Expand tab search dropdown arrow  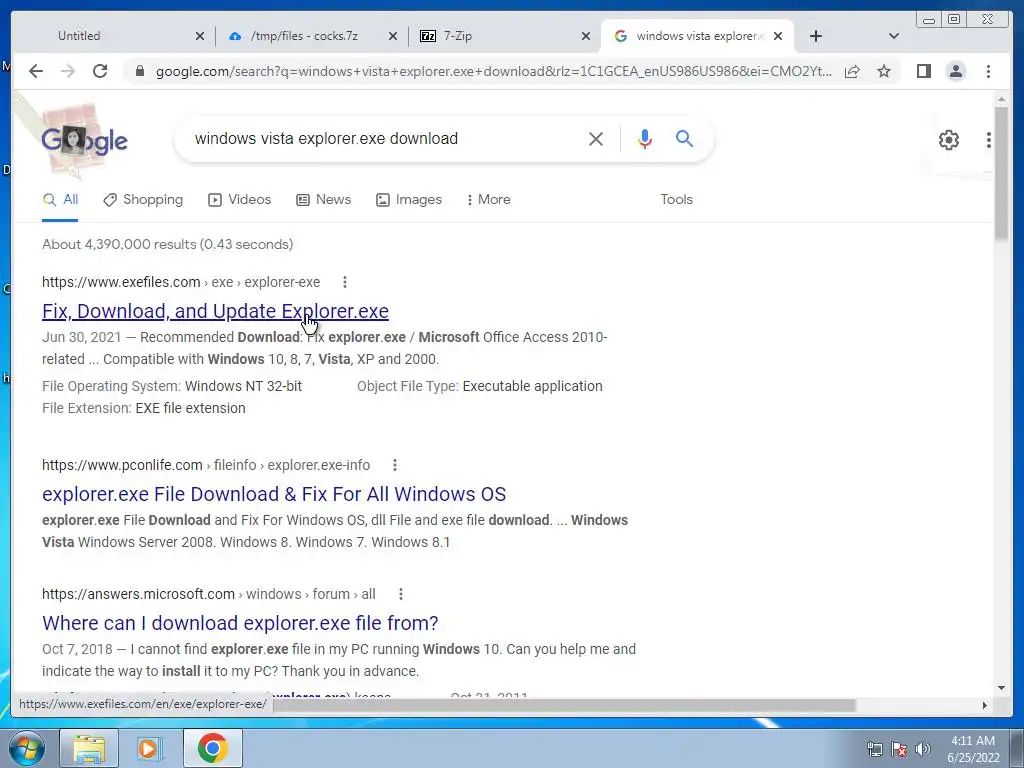tap(894, 36)
